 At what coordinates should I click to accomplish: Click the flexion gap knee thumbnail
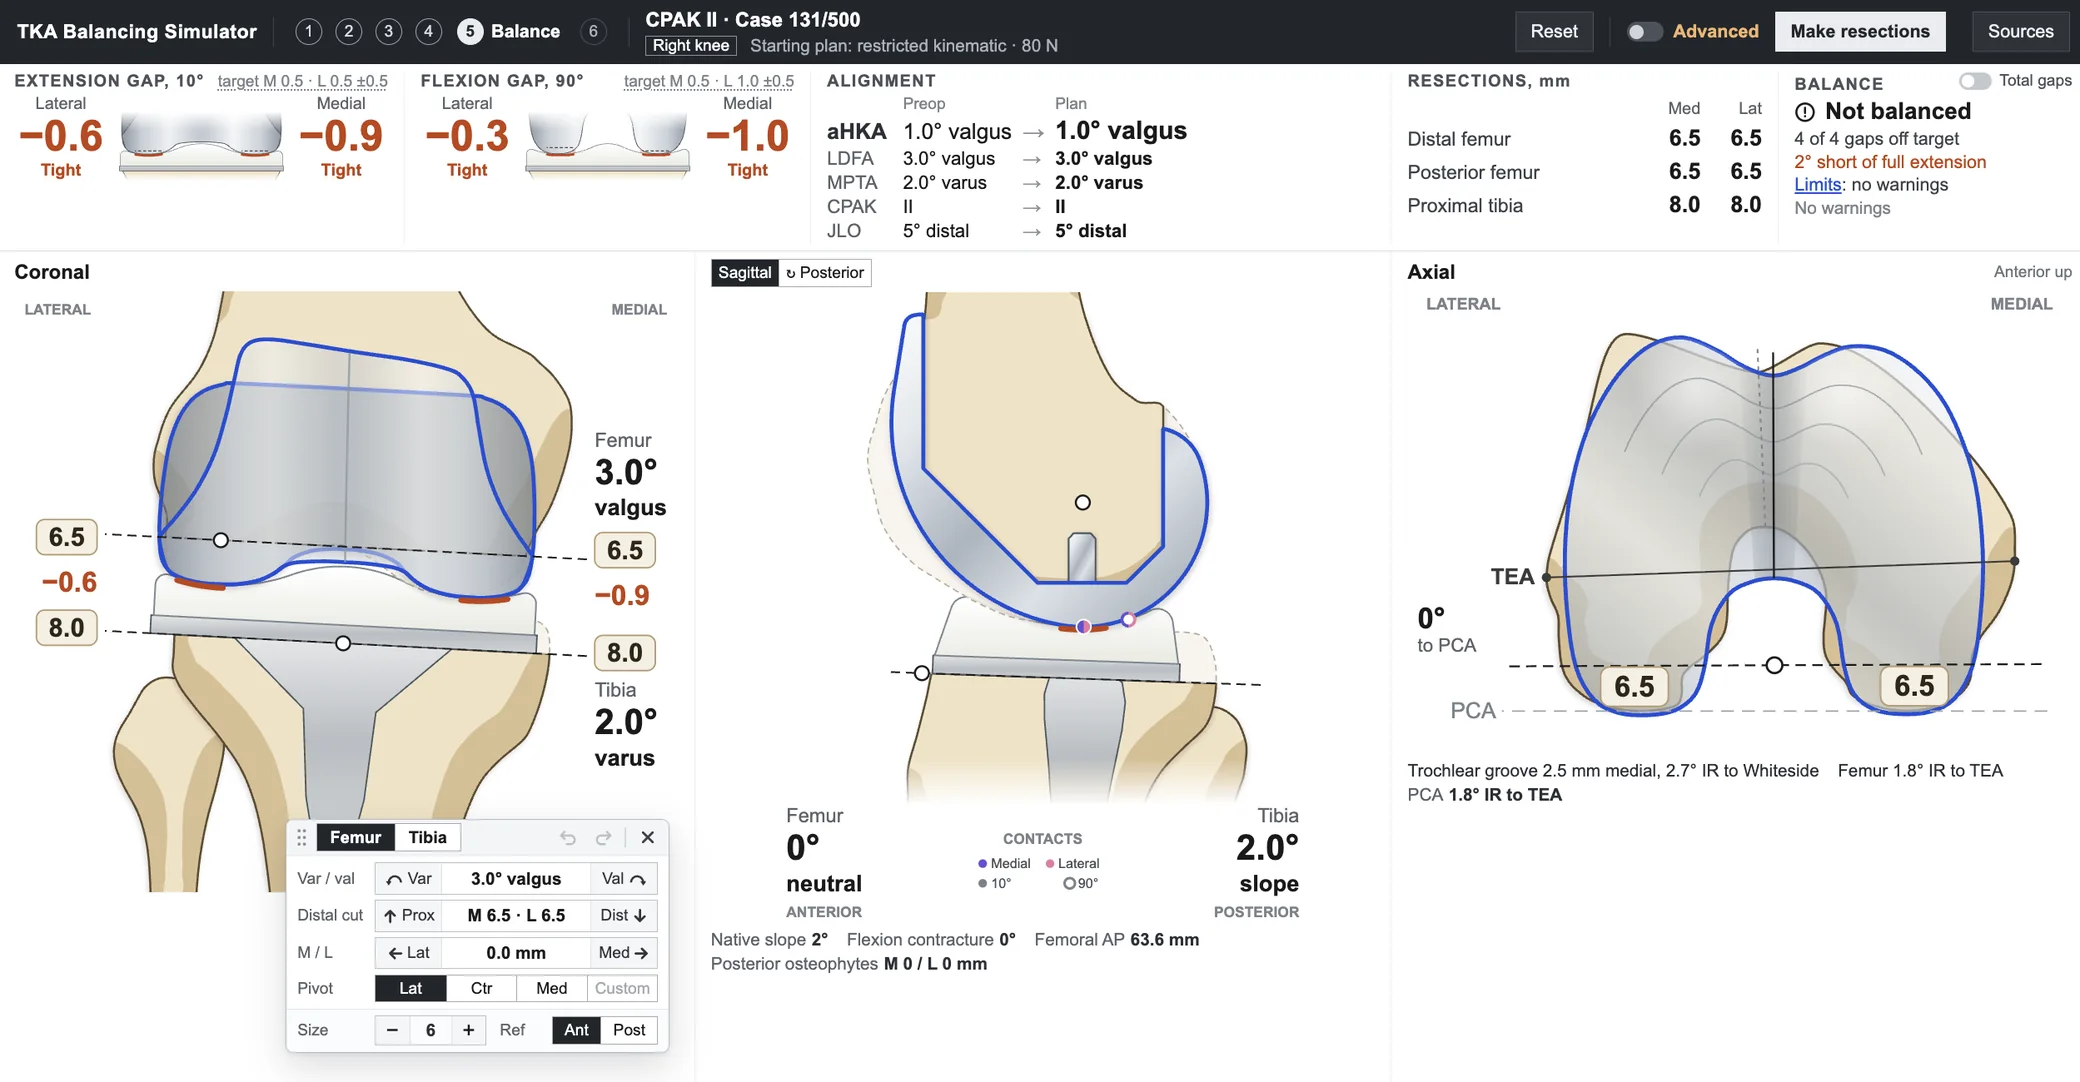(x=608, y=145)
